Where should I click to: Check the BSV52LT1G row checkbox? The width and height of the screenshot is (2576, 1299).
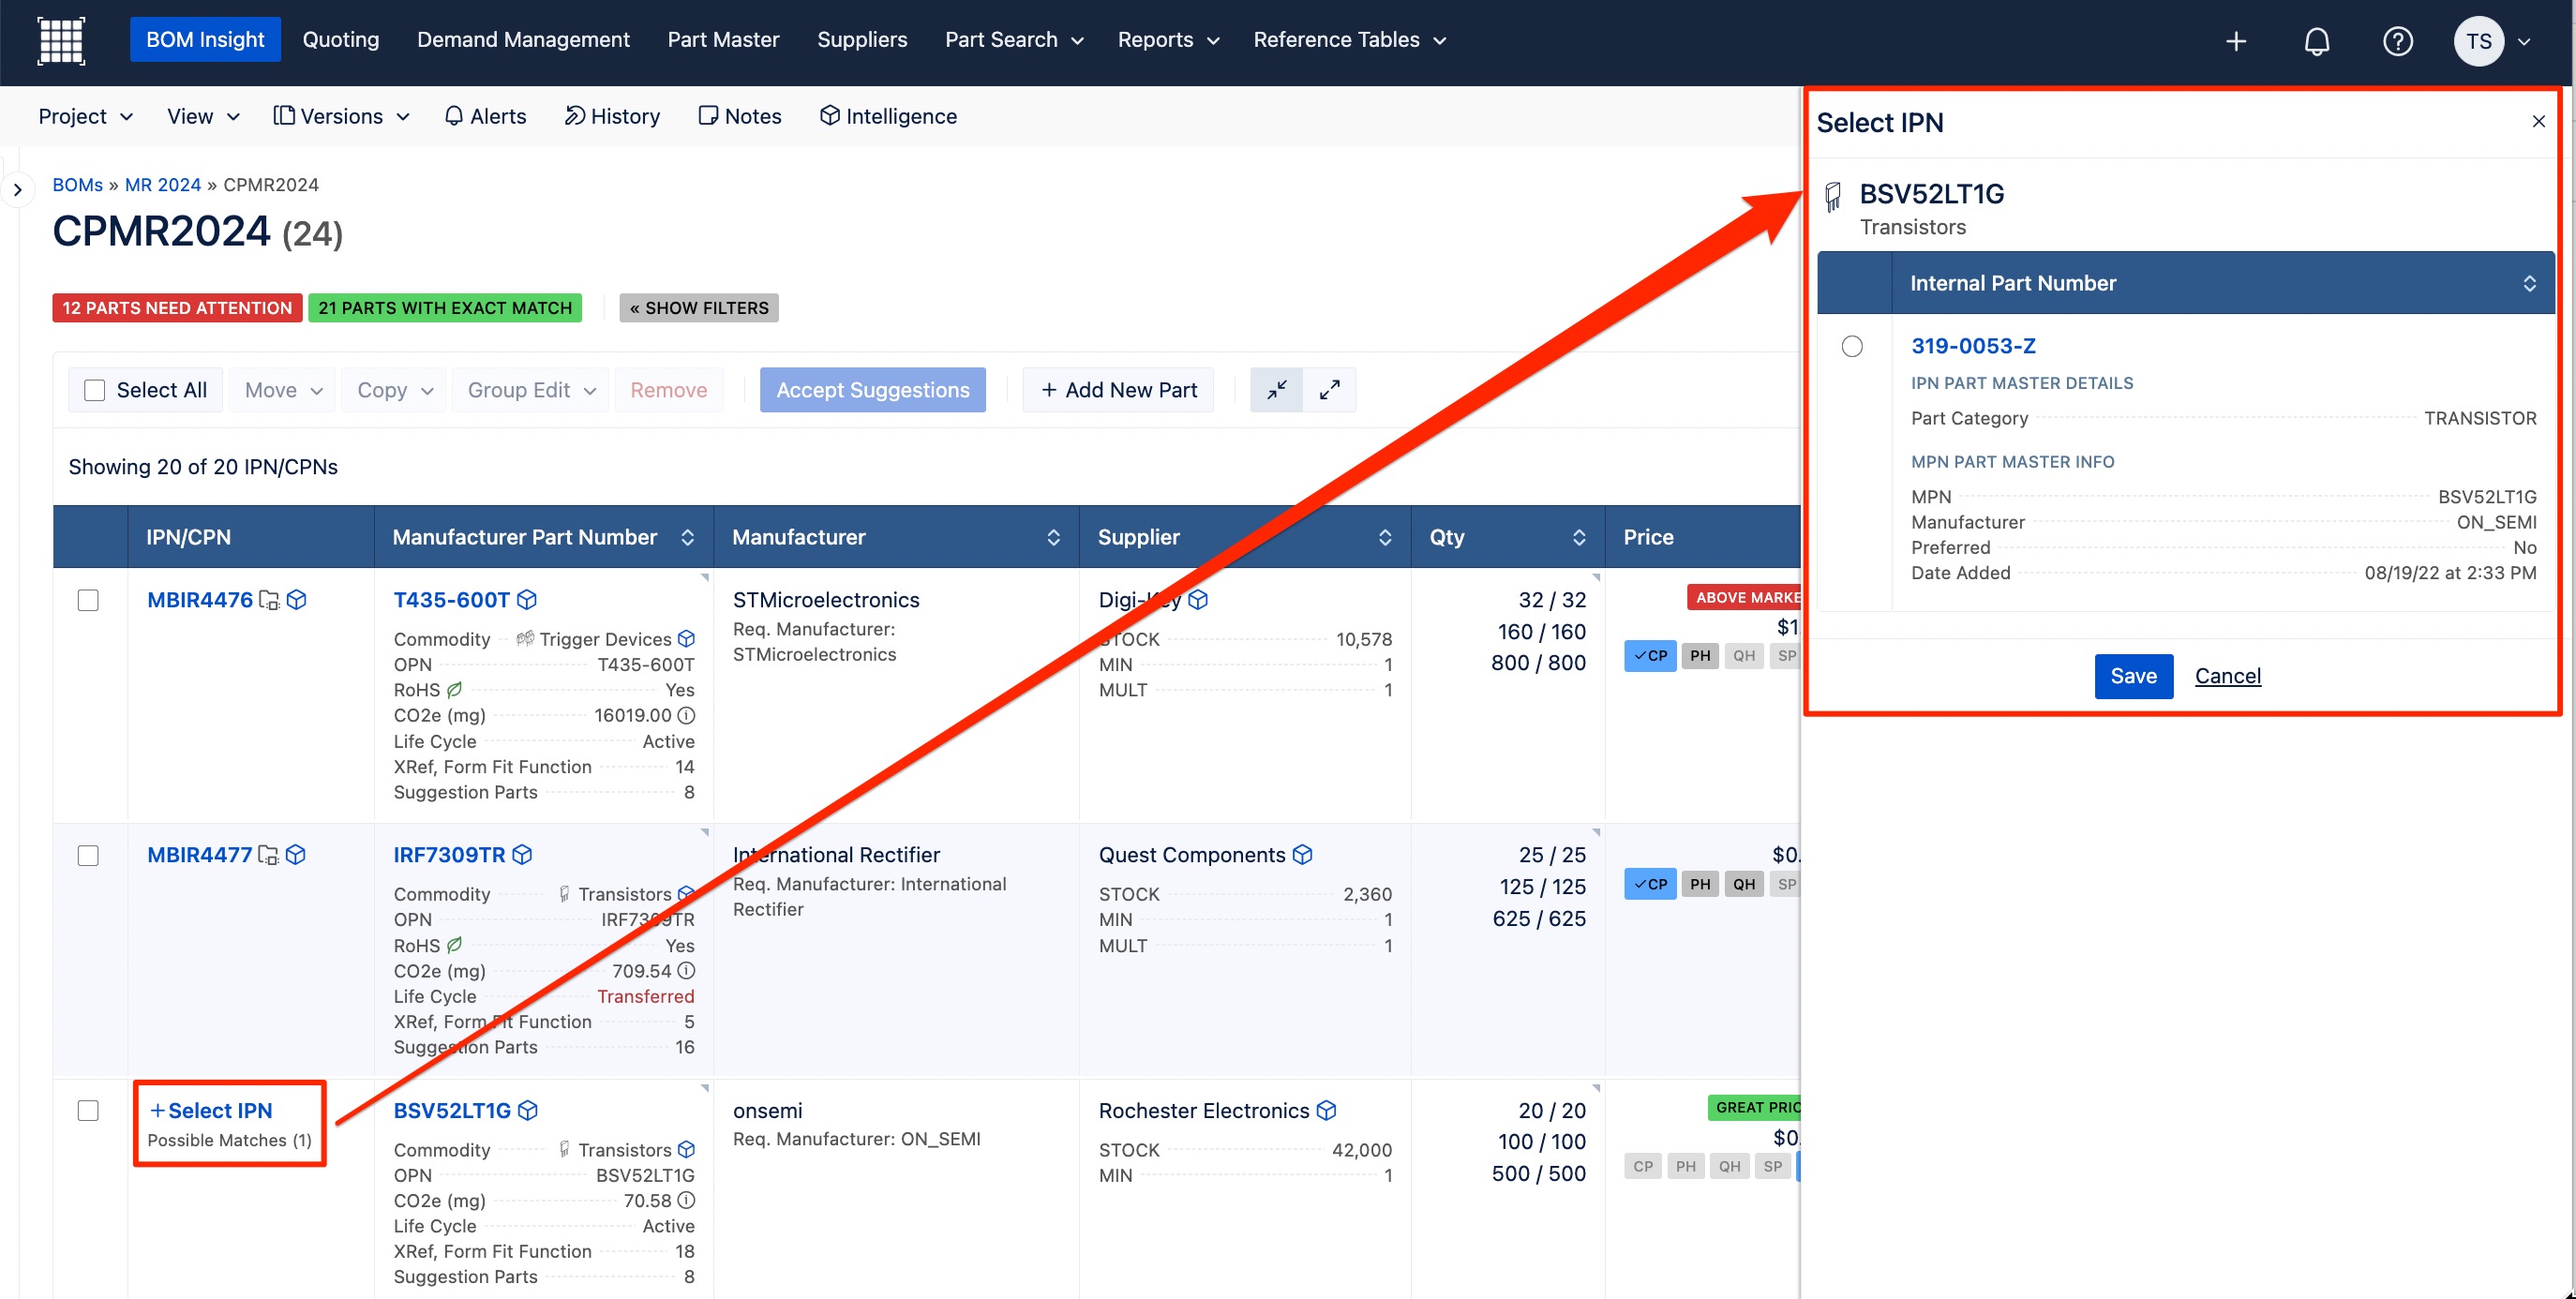88,1110
